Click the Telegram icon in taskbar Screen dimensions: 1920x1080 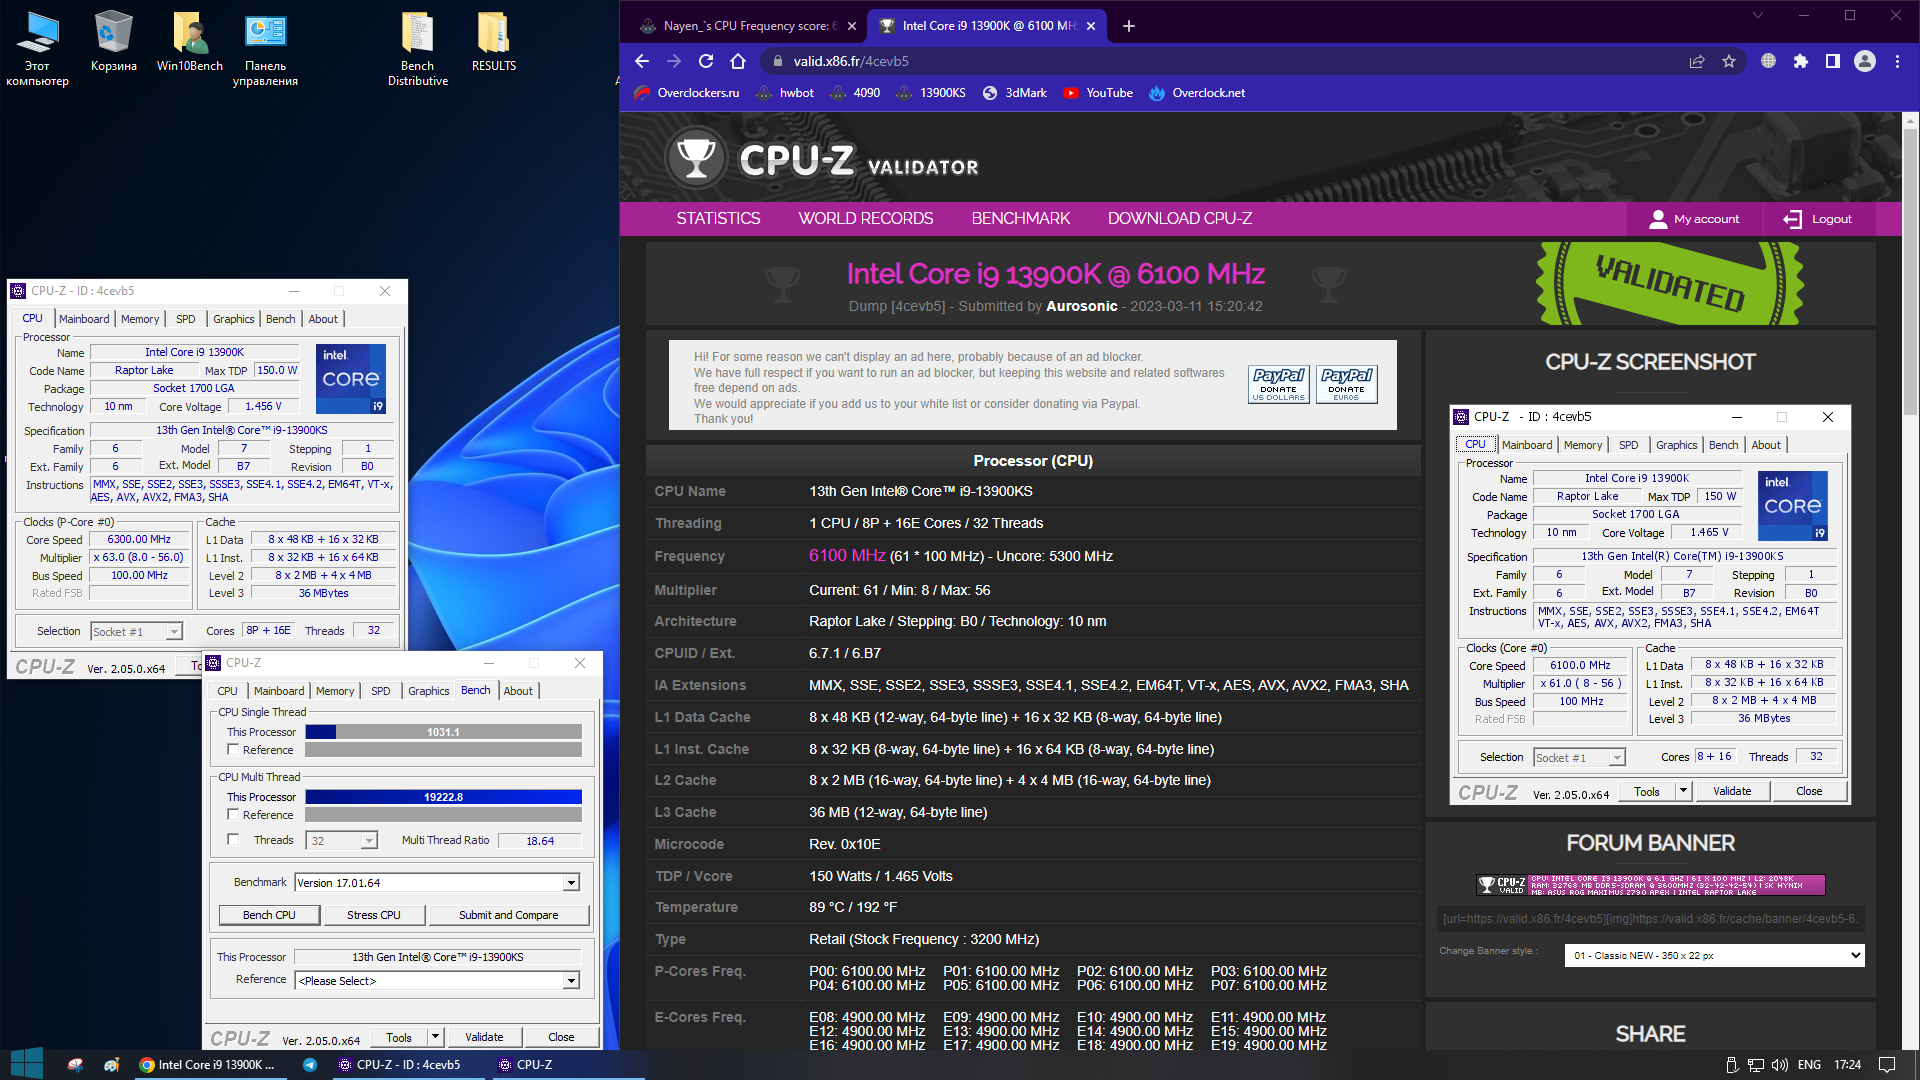[310, 1065]
